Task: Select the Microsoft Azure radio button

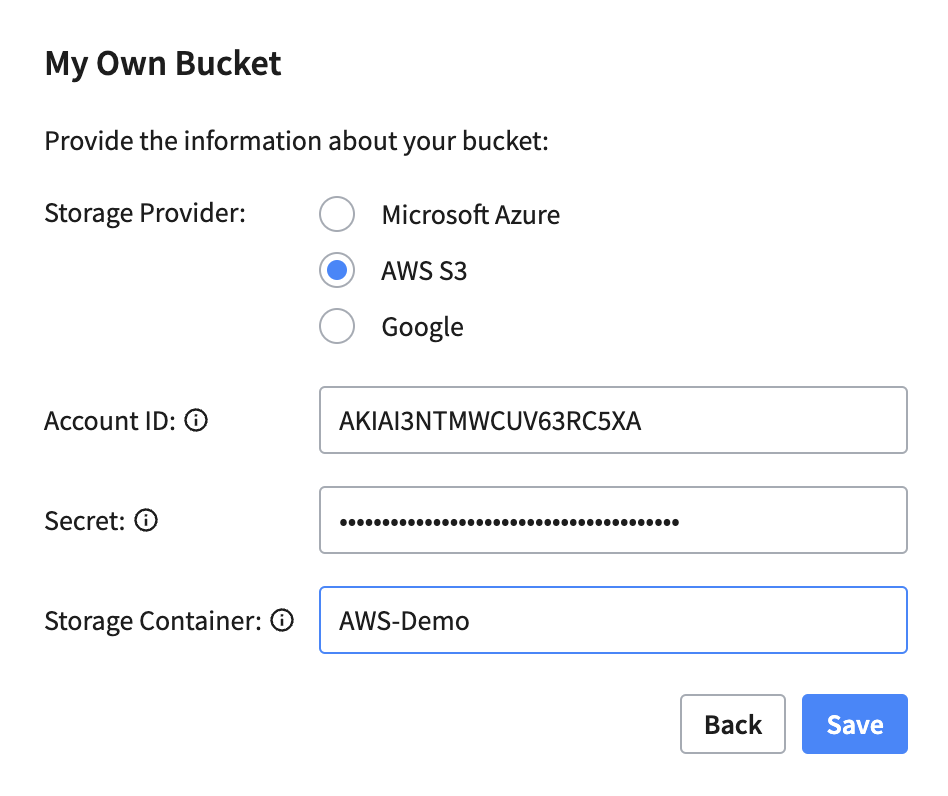Action: (x=337, y=214)
